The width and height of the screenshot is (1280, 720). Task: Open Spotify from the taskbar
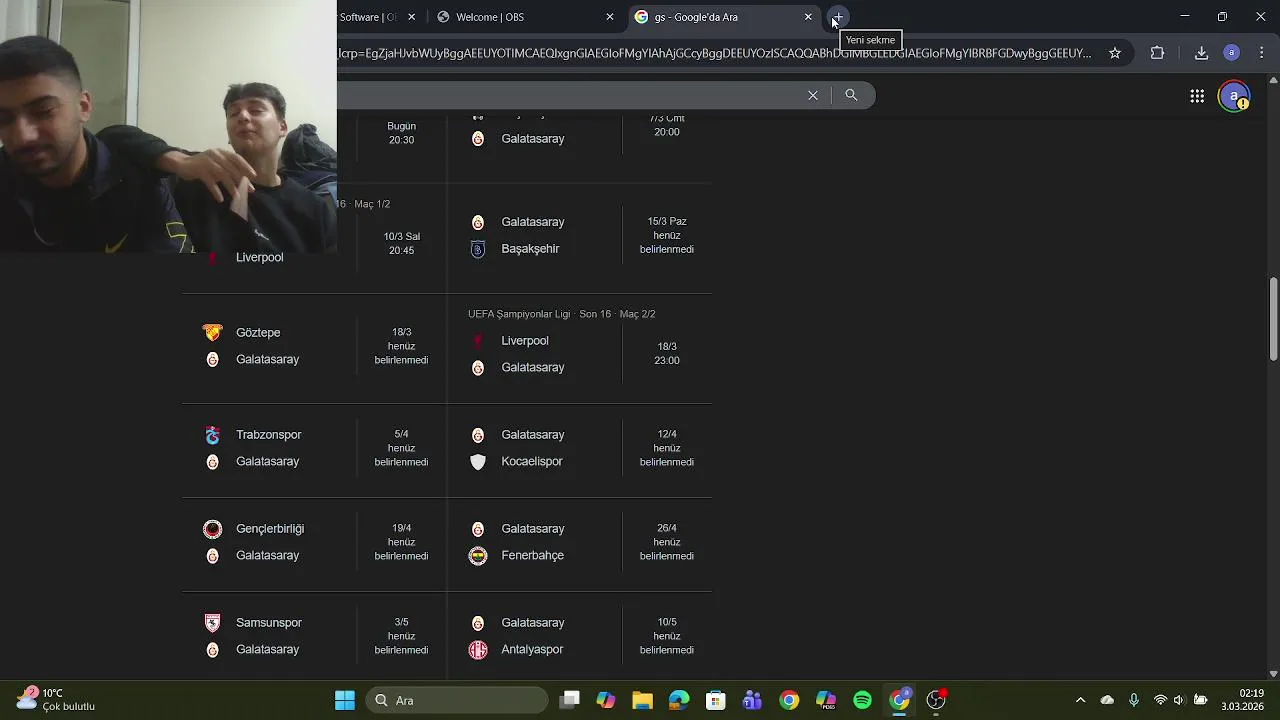[862, 700]
